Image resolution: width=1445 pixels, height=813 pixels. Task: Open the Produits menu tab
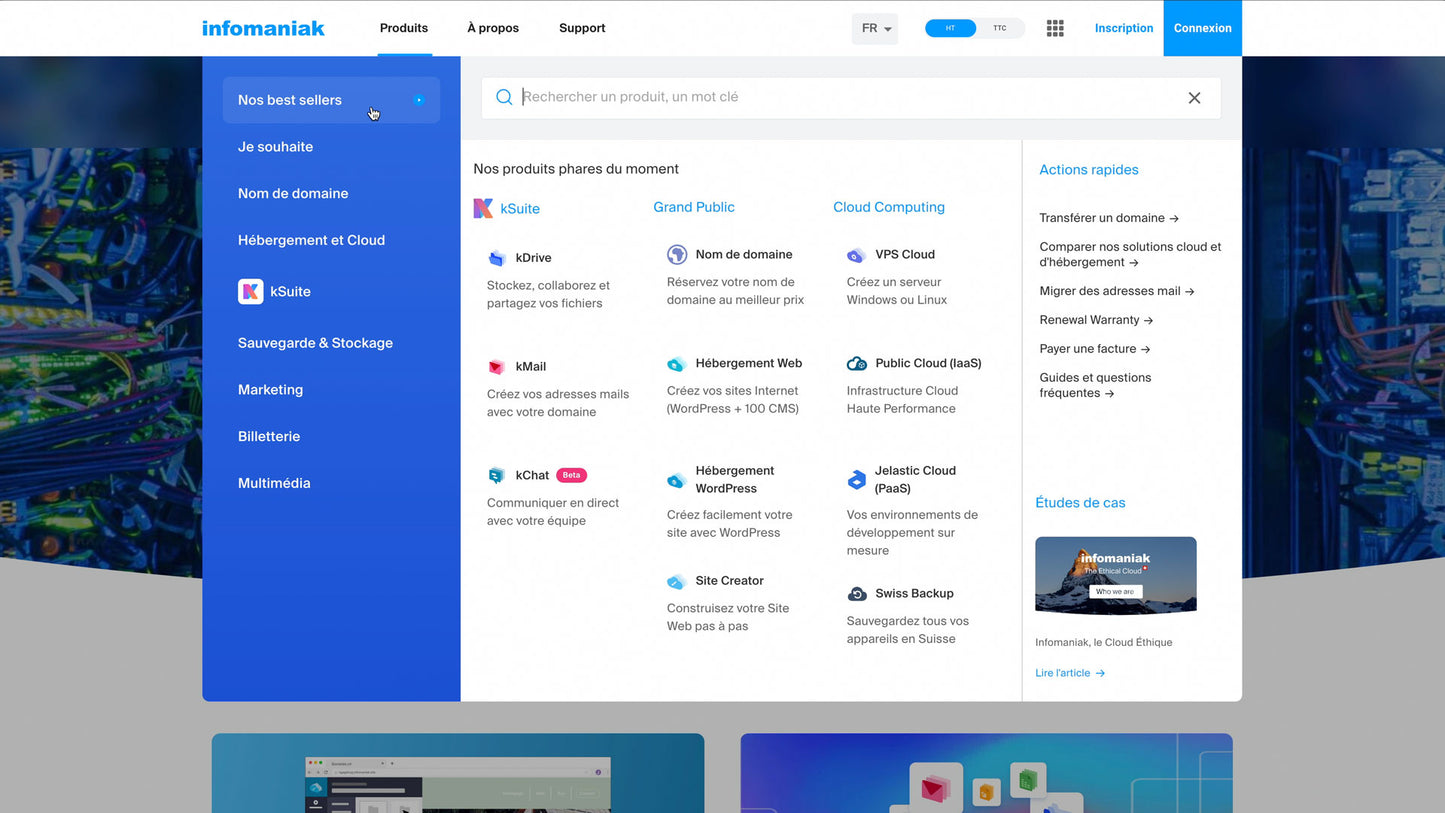click(404, 28)
